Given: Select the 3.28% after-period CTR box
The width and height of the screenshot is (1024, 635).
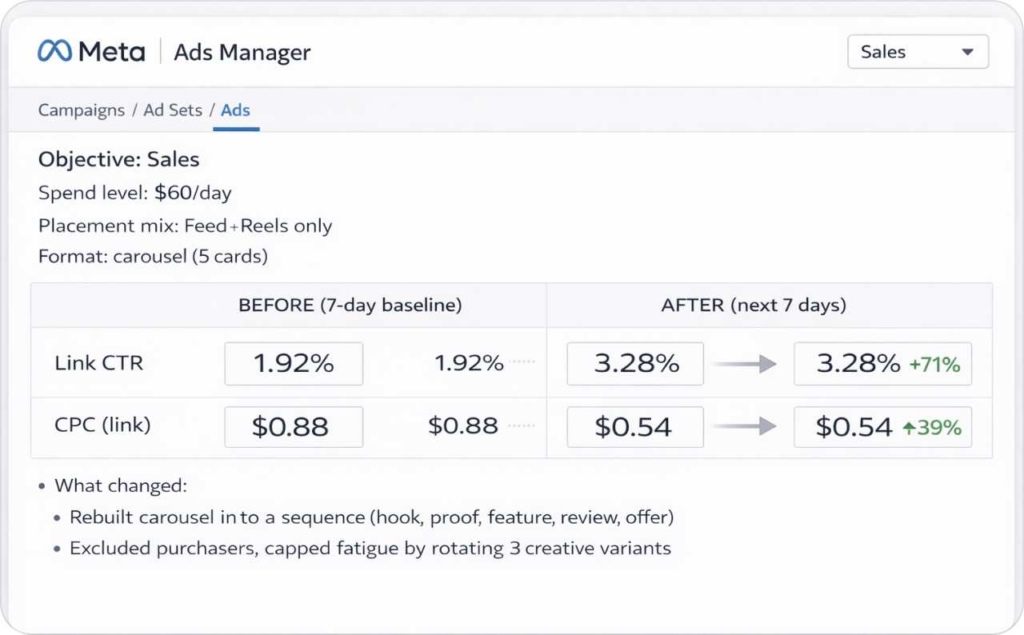Looking at the screenshot, I should [x=634, y=363].
